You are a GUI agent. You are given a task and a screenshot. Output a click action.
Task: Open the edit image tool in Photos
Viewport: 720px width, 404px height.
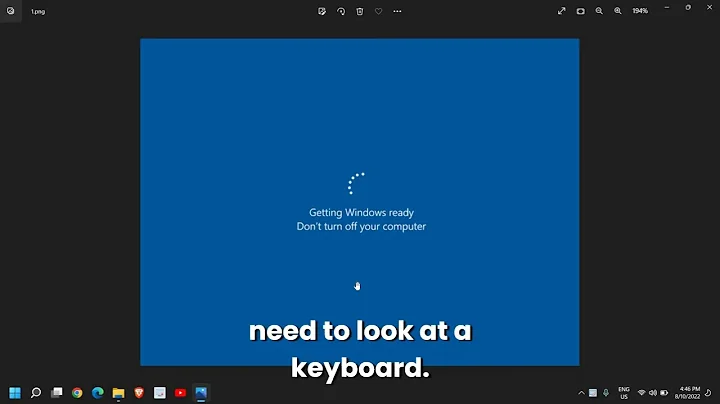(x=322, y=11)
